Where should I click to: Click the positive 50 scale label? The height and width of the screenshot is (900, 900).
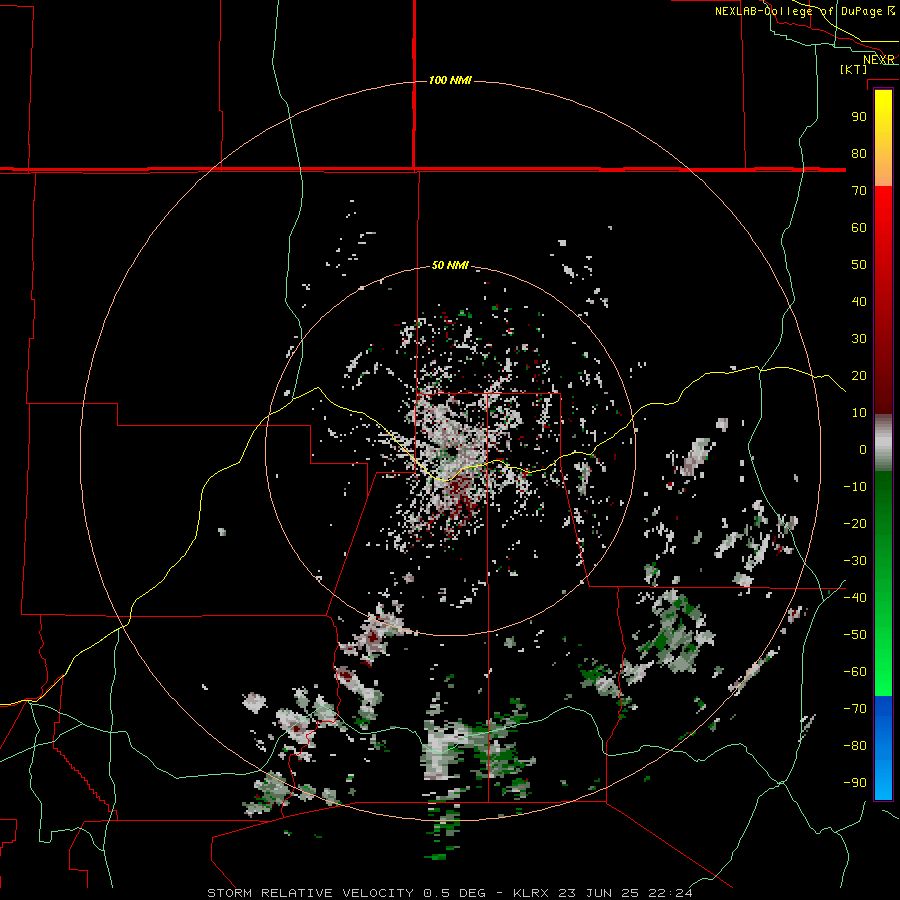(x=859, y=265)
